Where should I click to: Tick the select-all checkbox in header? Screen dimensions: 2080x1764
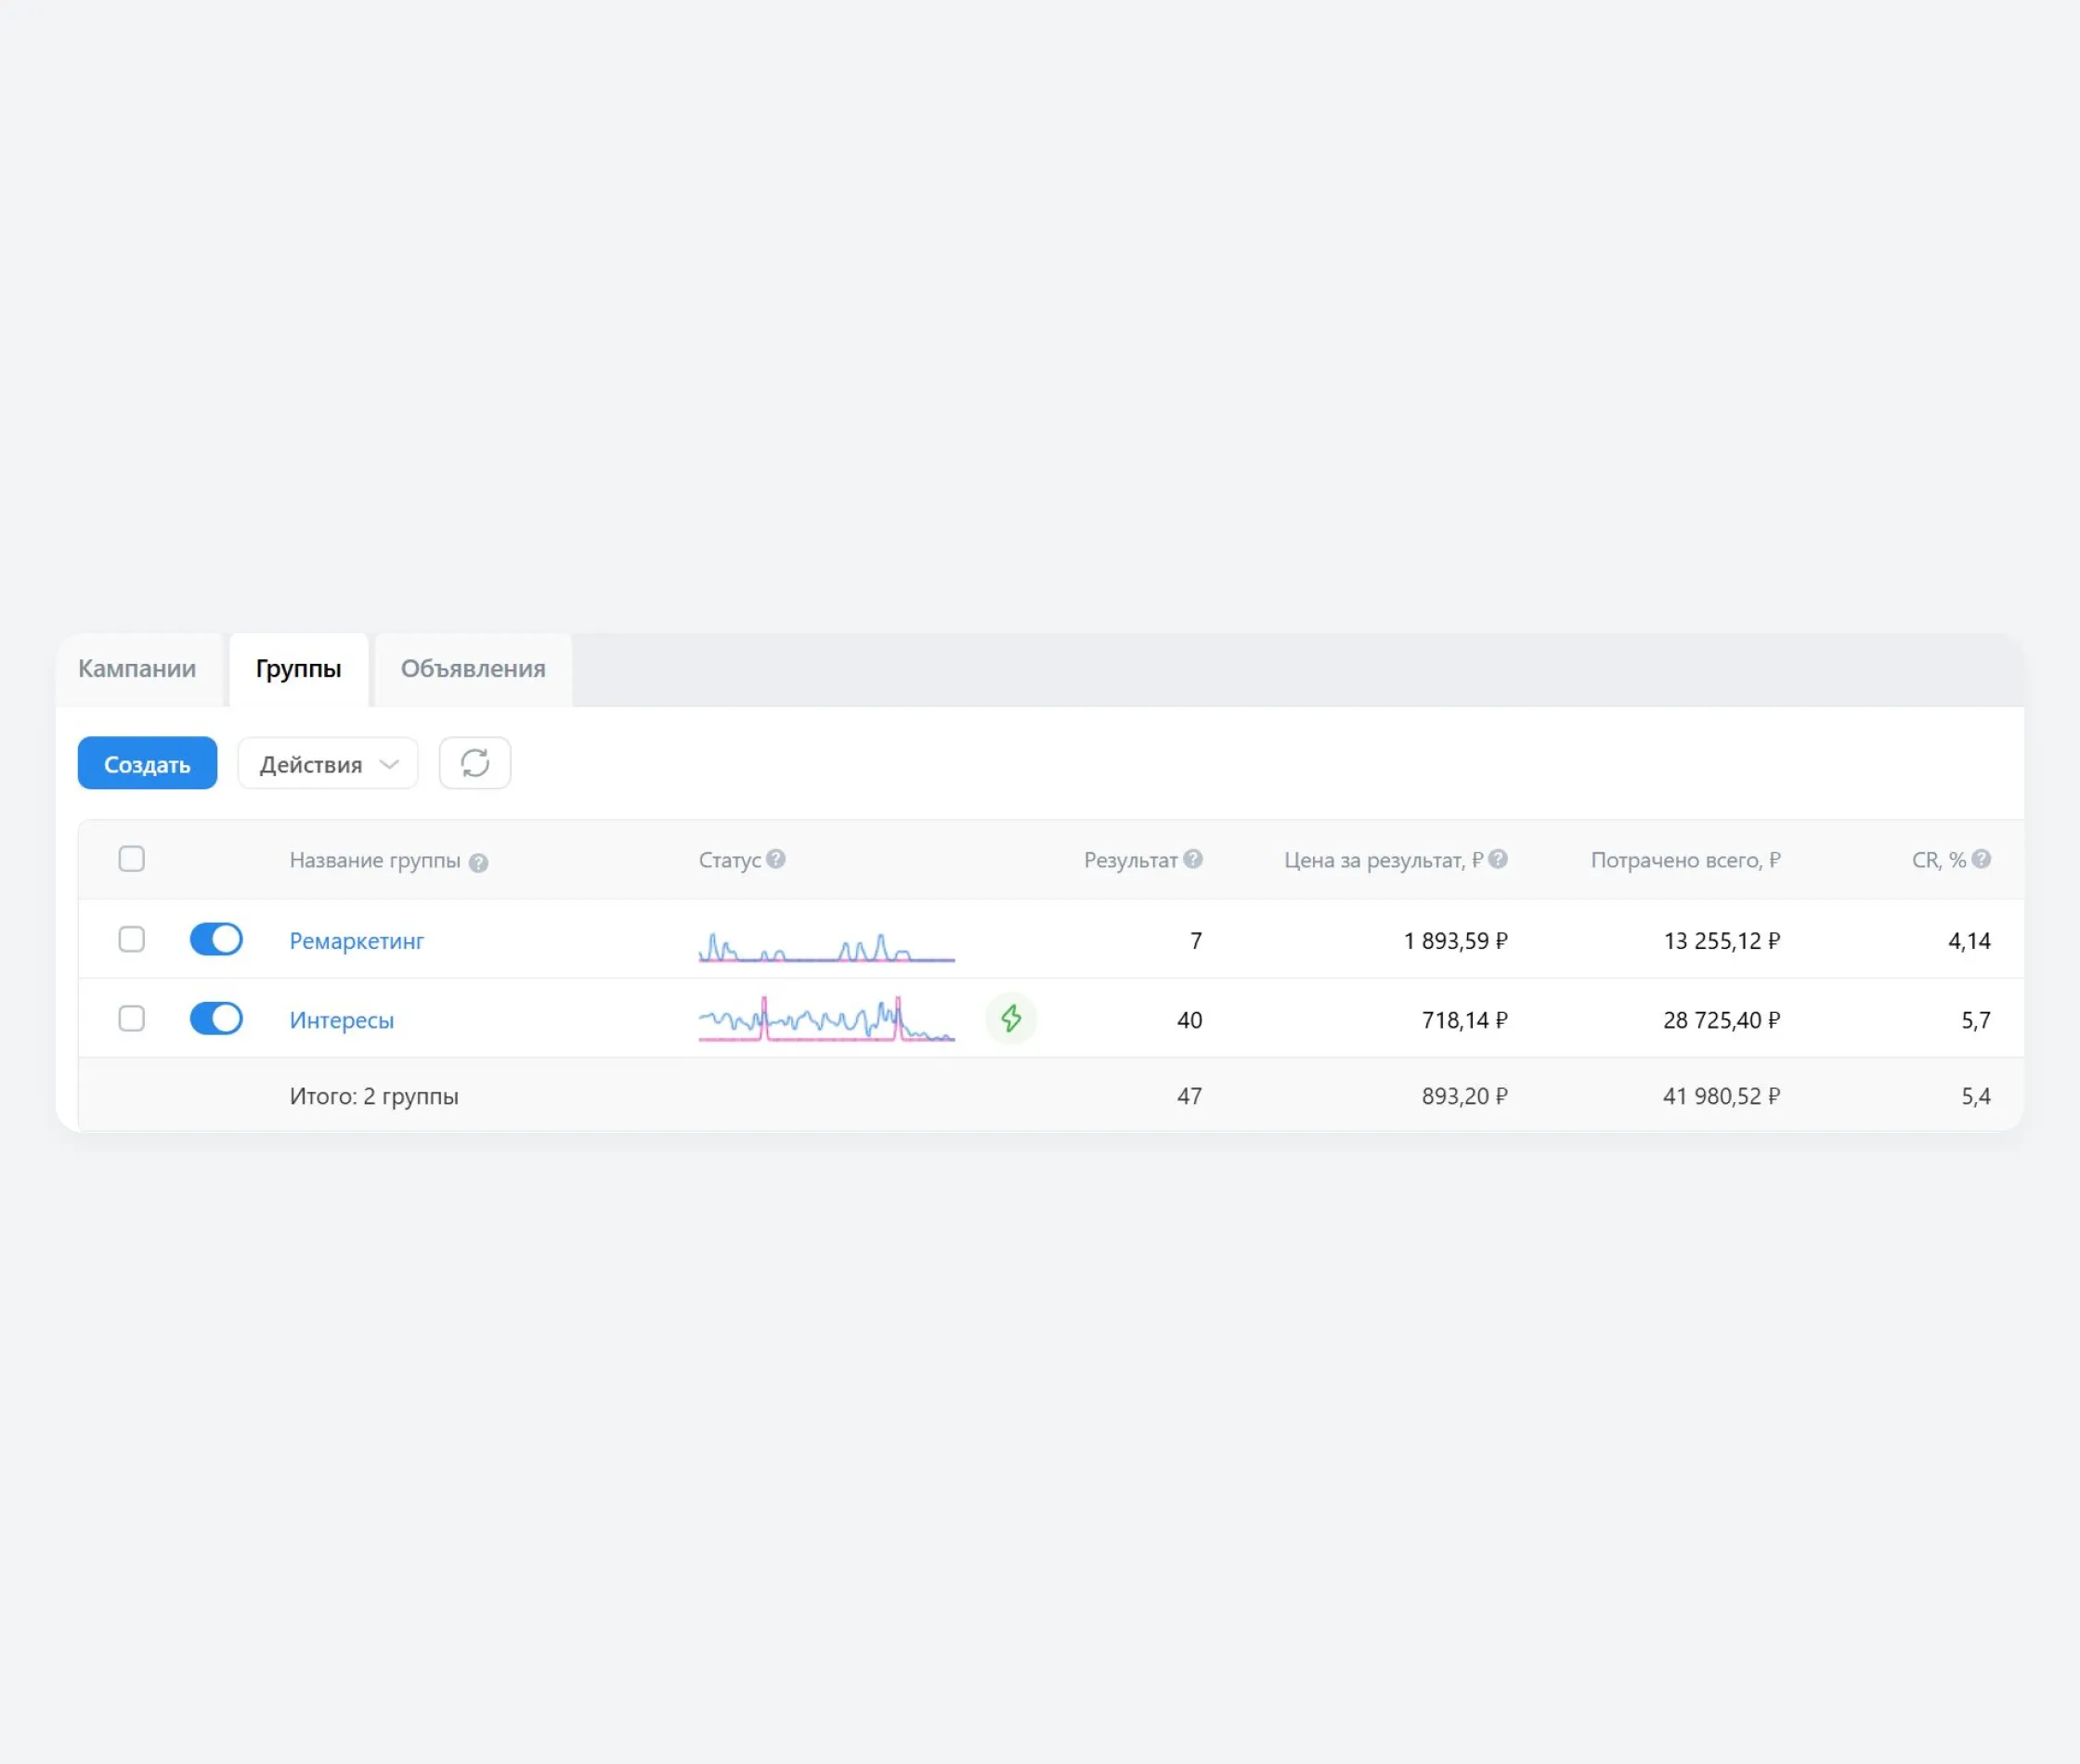click(x=132, y=858)
